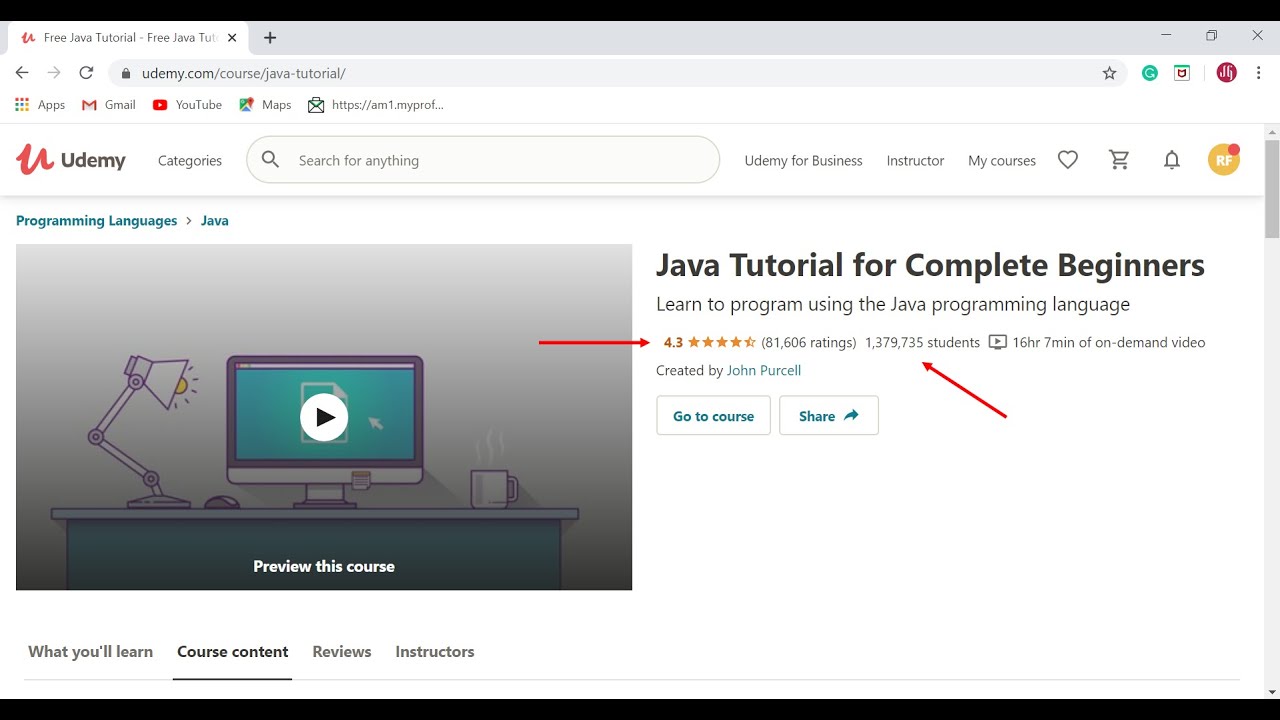The height and width of the screenshot is (720, 1280).
Task: Select the What you'll learn tab
Action: tap(91, 652)
